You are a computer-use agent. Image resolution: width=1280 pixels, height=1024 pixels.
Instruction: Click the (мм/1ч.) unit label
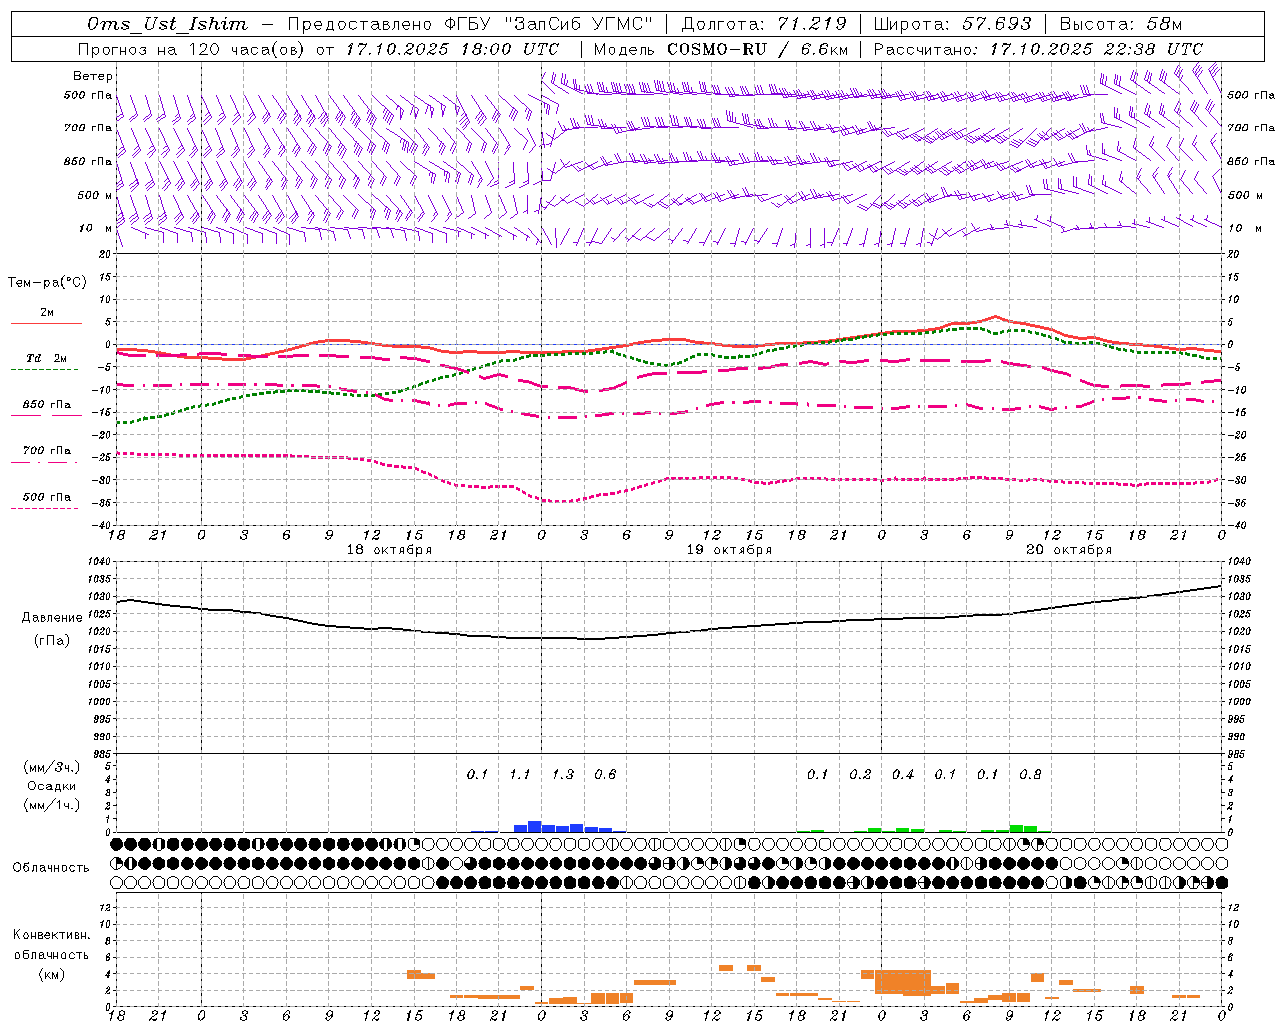52,805
